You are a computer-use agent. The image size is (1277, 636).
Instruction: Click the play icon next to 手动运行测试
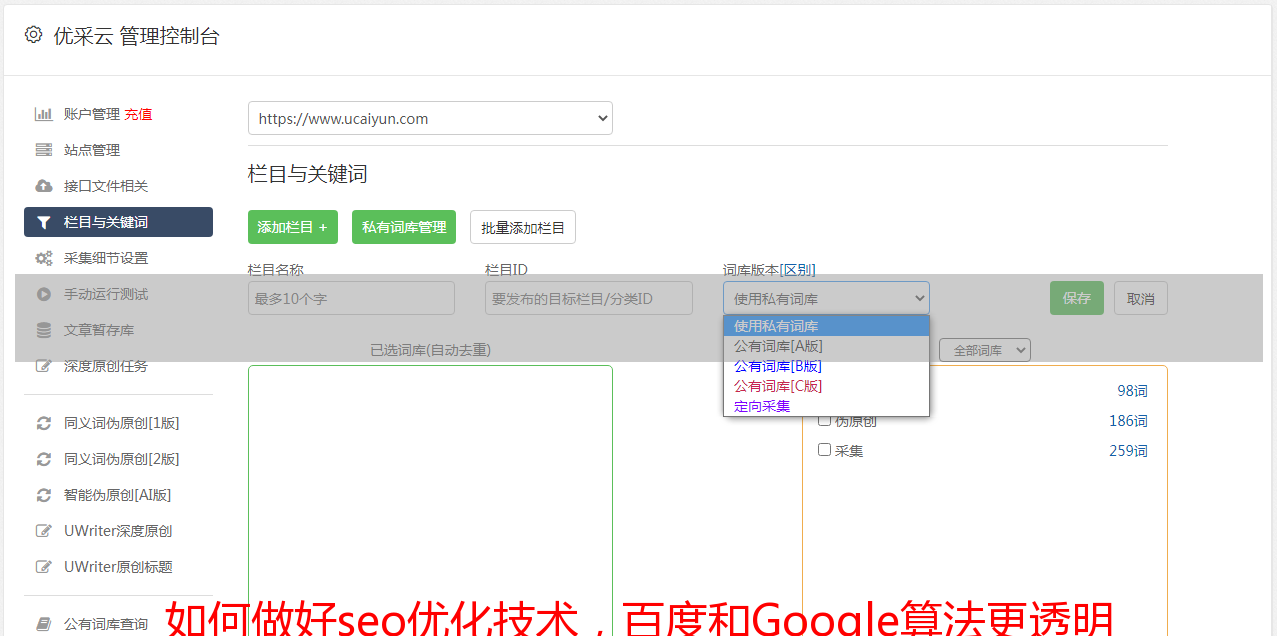[x=44, y=294]
